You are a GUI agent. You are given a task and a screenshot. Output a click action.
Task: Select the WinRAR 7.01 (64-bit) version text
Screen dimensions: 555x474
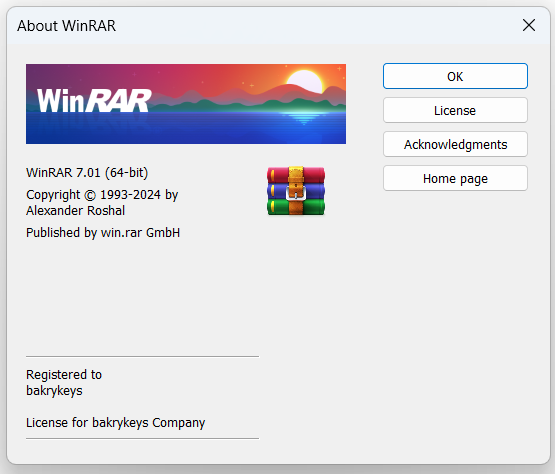tap(87, 173)
